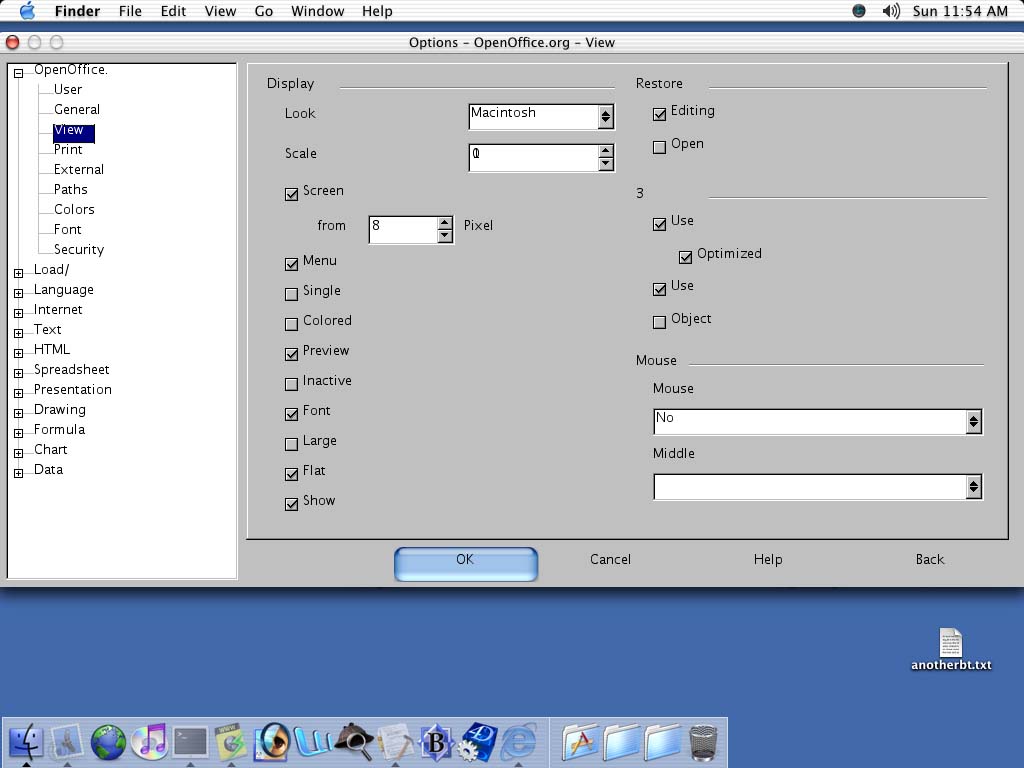Click the Cancel button

coord(610,560)
